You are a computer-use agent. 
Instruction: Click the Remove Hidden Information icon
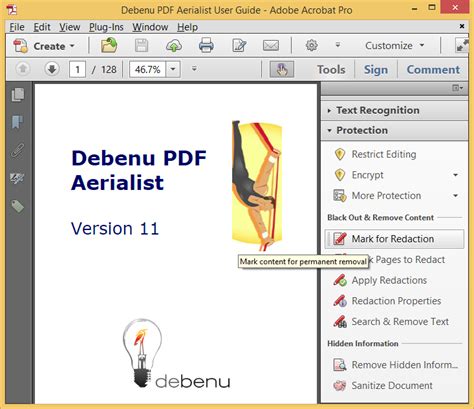click(x=340, y=365)
